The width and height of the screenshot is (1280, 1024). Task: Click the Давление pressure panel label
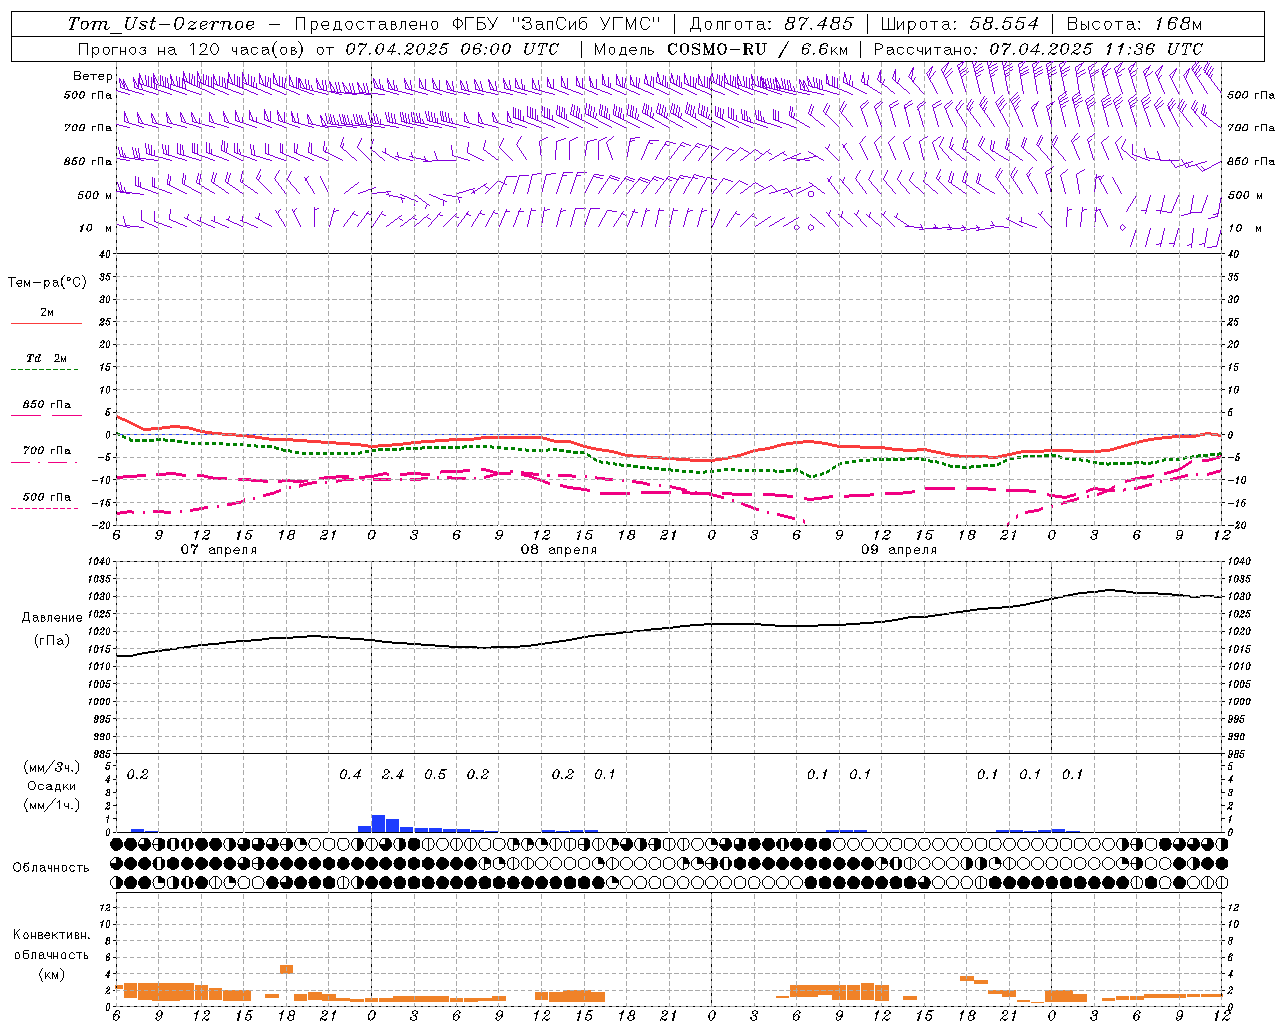point(52,618)
